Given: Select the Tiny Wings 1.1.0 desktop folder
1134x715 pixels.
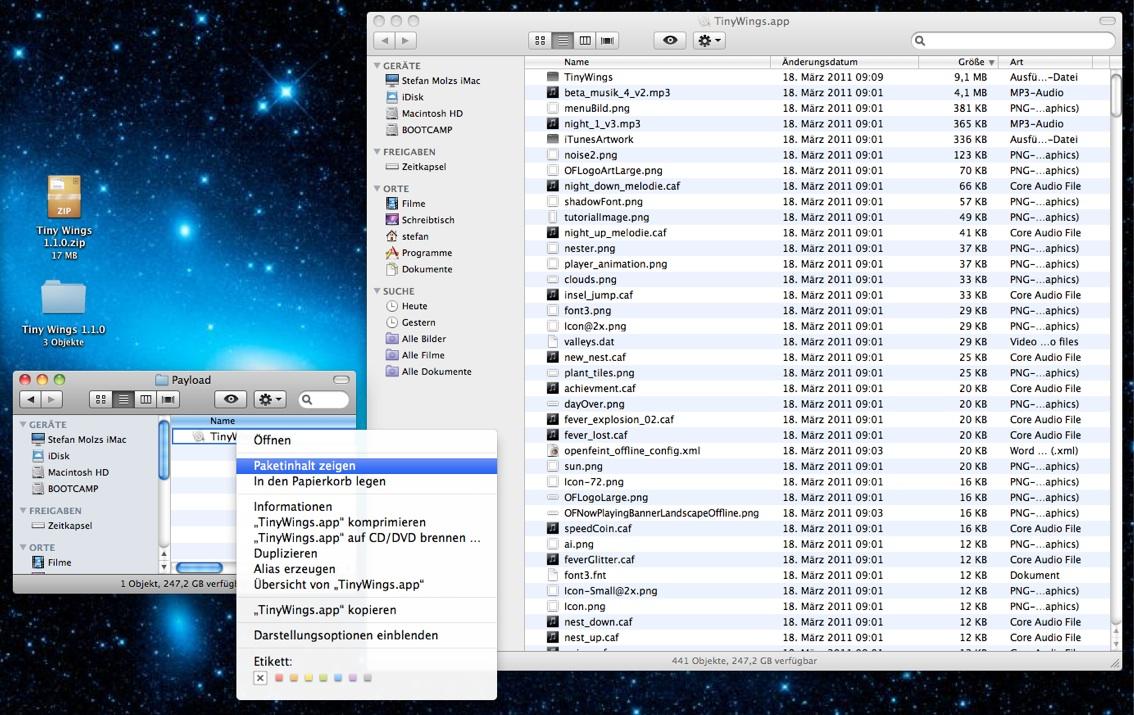Looking at the screenshot, I should pyautogui.click(x=64, y=298).
